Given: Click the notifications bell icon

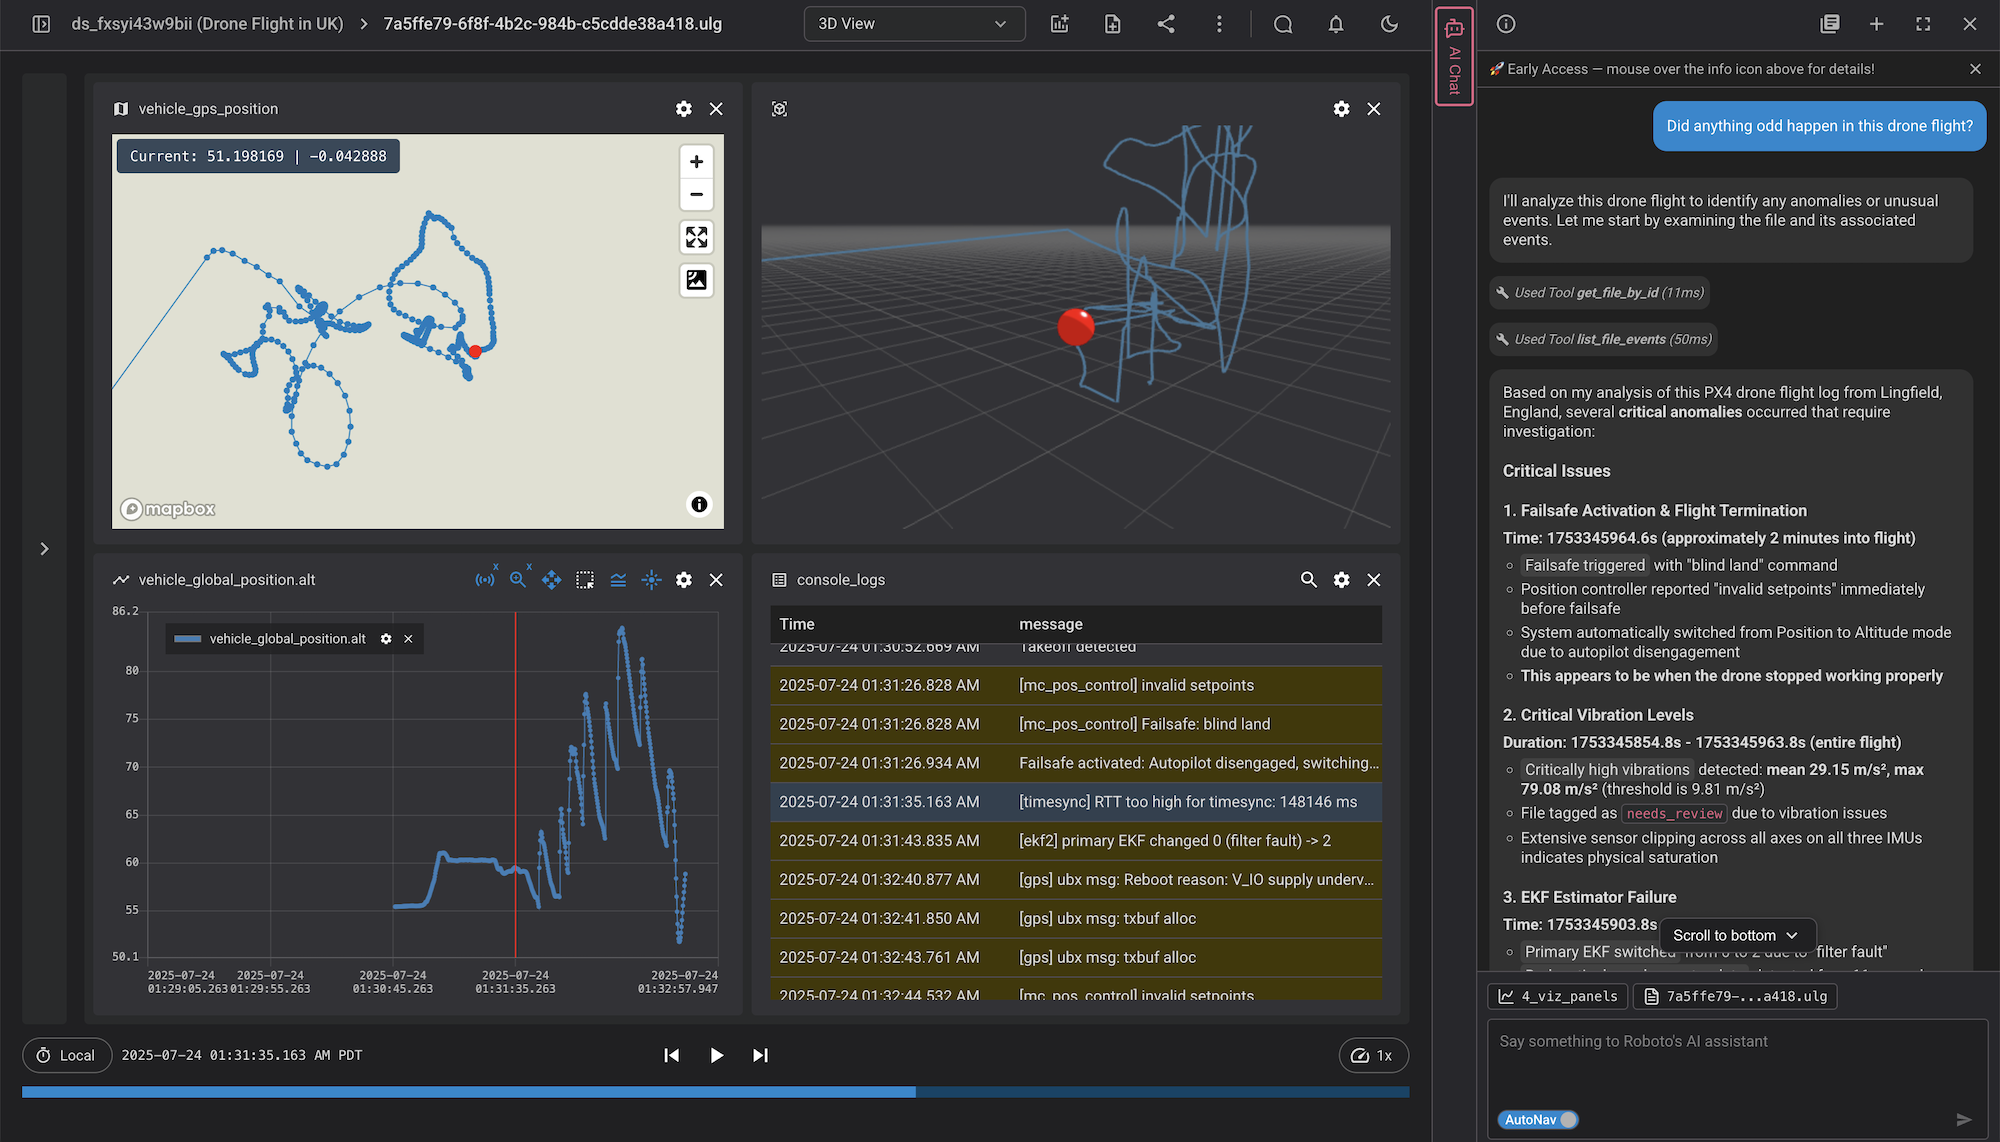Looking at the screenshot, I should click(1336, 24).
